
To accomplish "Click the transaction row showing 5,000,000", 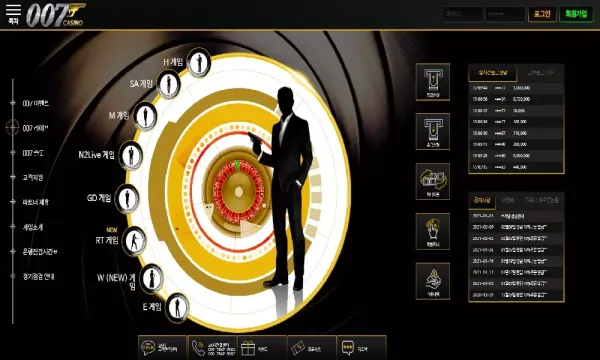I will (x=516, y=156).
